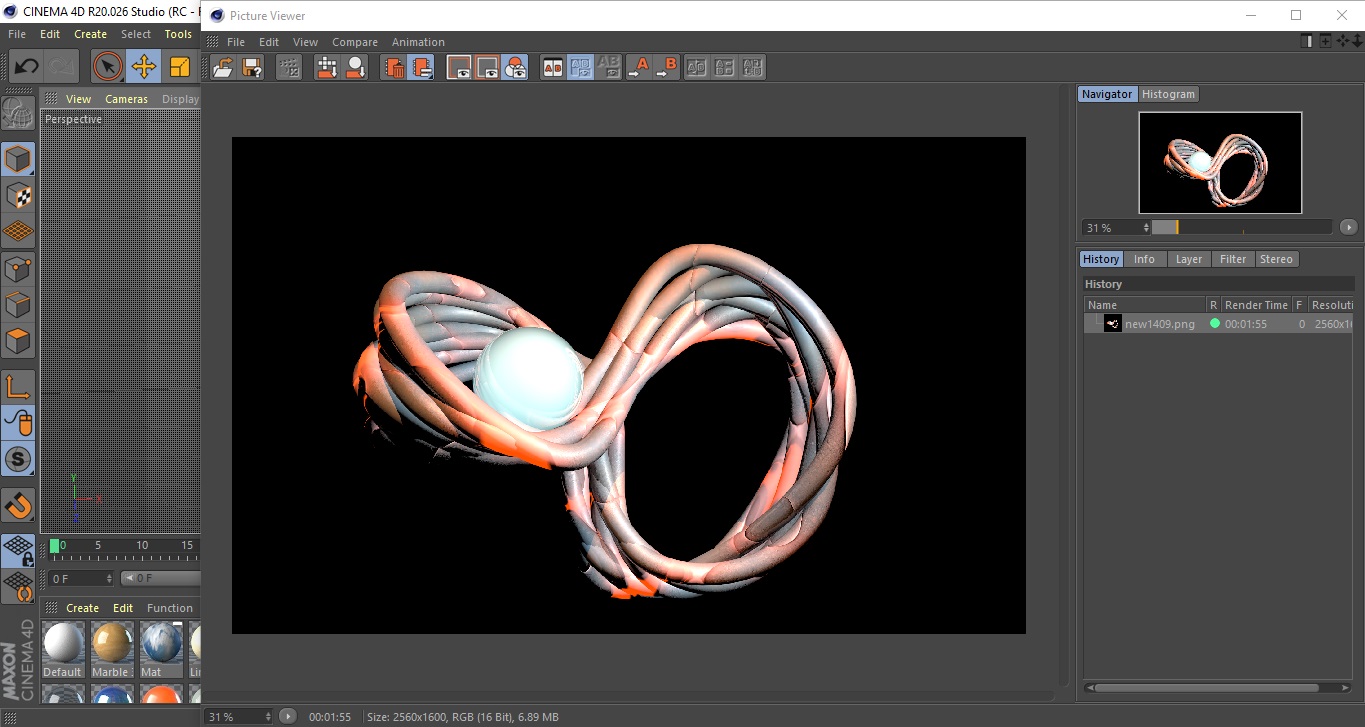Switch to the Filter tab
The width and height of the screenshot is (1365, 727).
coord(1233,259)
